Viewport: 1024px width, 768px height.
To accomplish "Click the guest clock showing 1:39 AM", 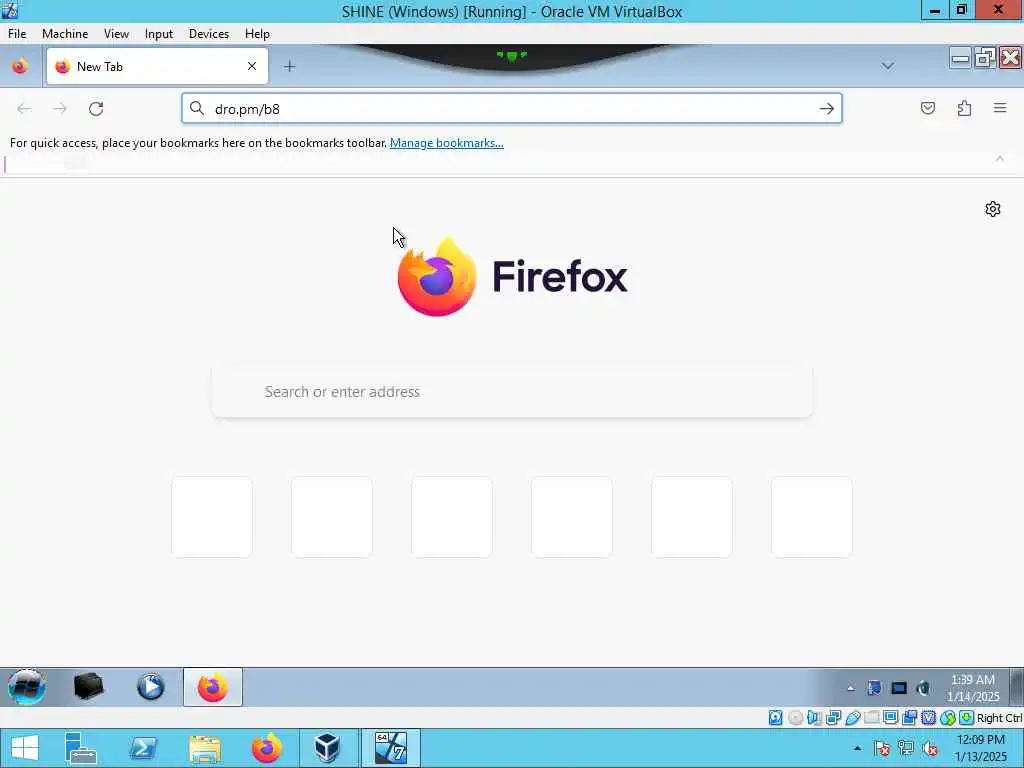I will [x=973, y=688].
